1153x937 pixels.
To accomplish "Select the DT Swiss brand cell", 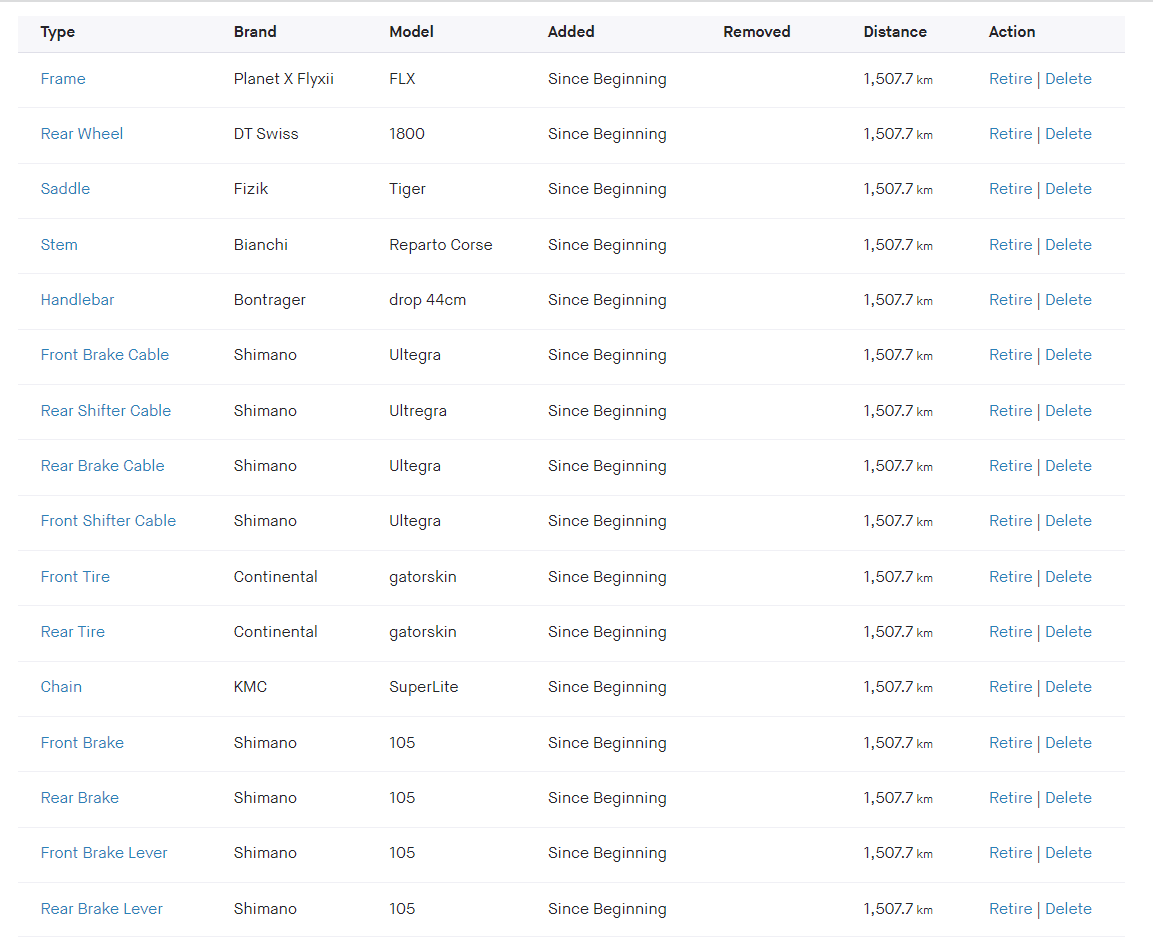I will (x=266, y=134).
